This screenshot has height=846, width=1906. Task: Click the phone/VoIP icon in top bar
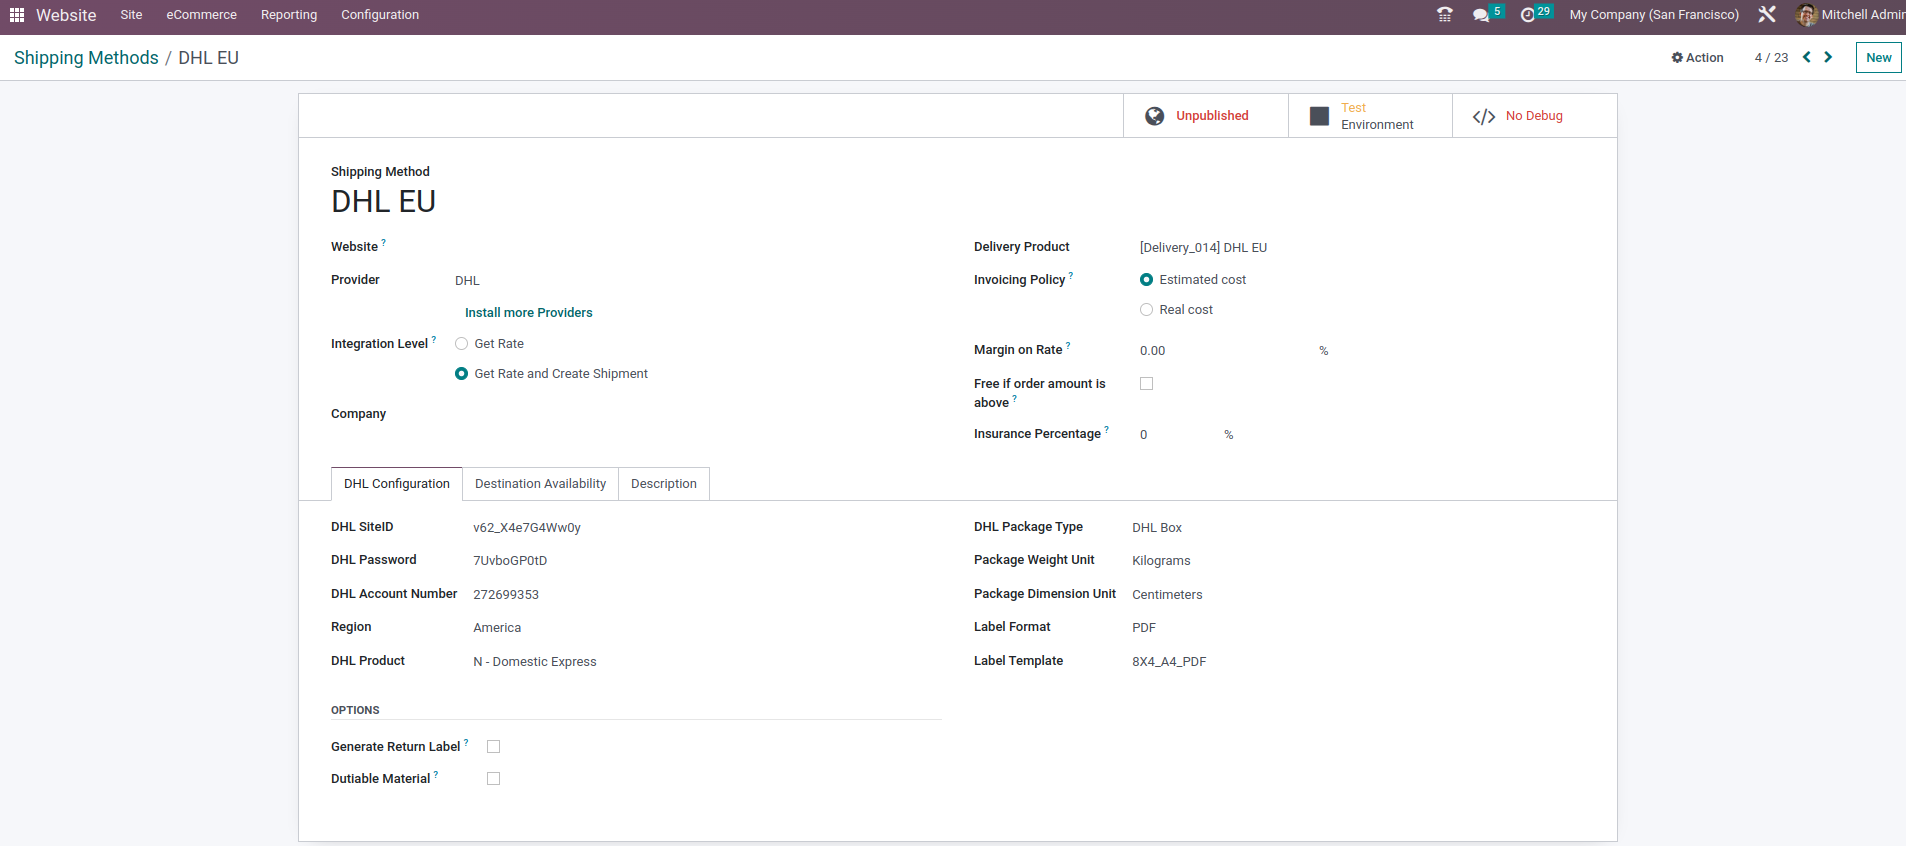1445,15
